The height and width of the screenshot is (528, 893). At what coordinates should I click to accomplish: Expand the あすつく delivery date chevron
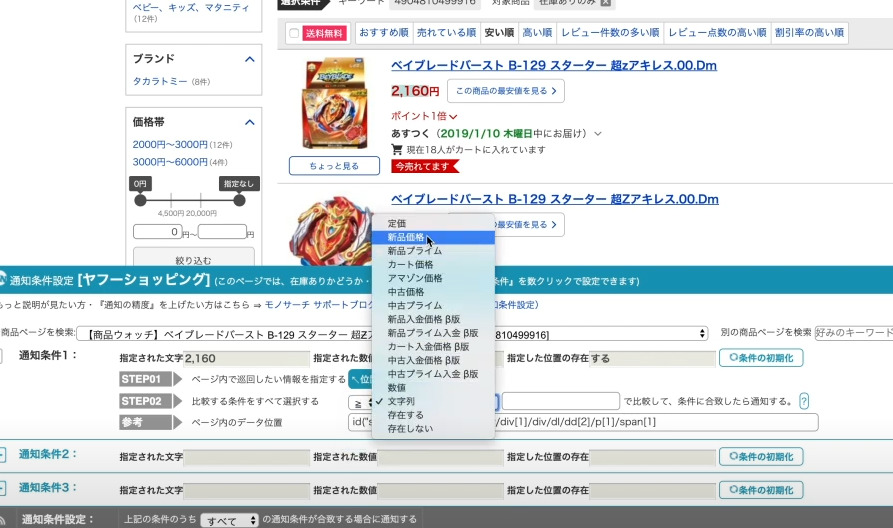(x=598, y=133)
